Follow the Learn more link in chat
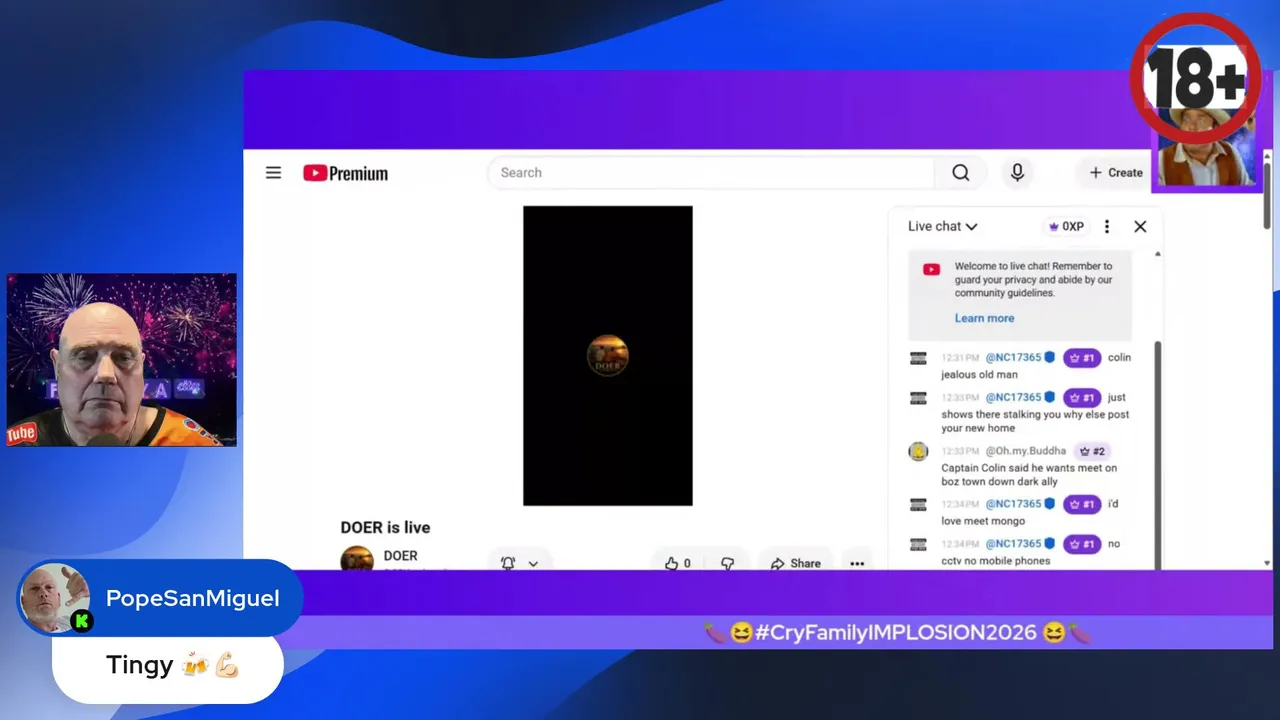Screen dimensions: 1280x720 984,318
